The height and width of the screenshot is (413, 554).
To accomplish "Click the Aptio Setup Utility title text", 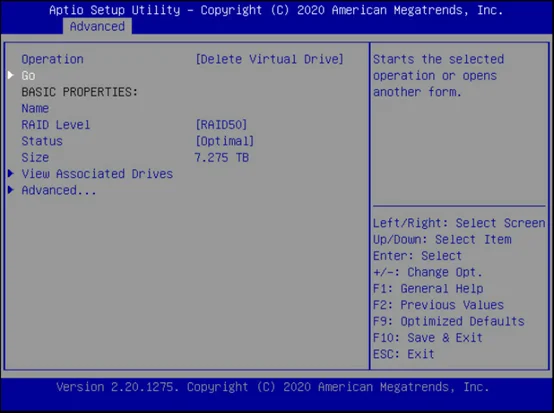I will (276, 10).
